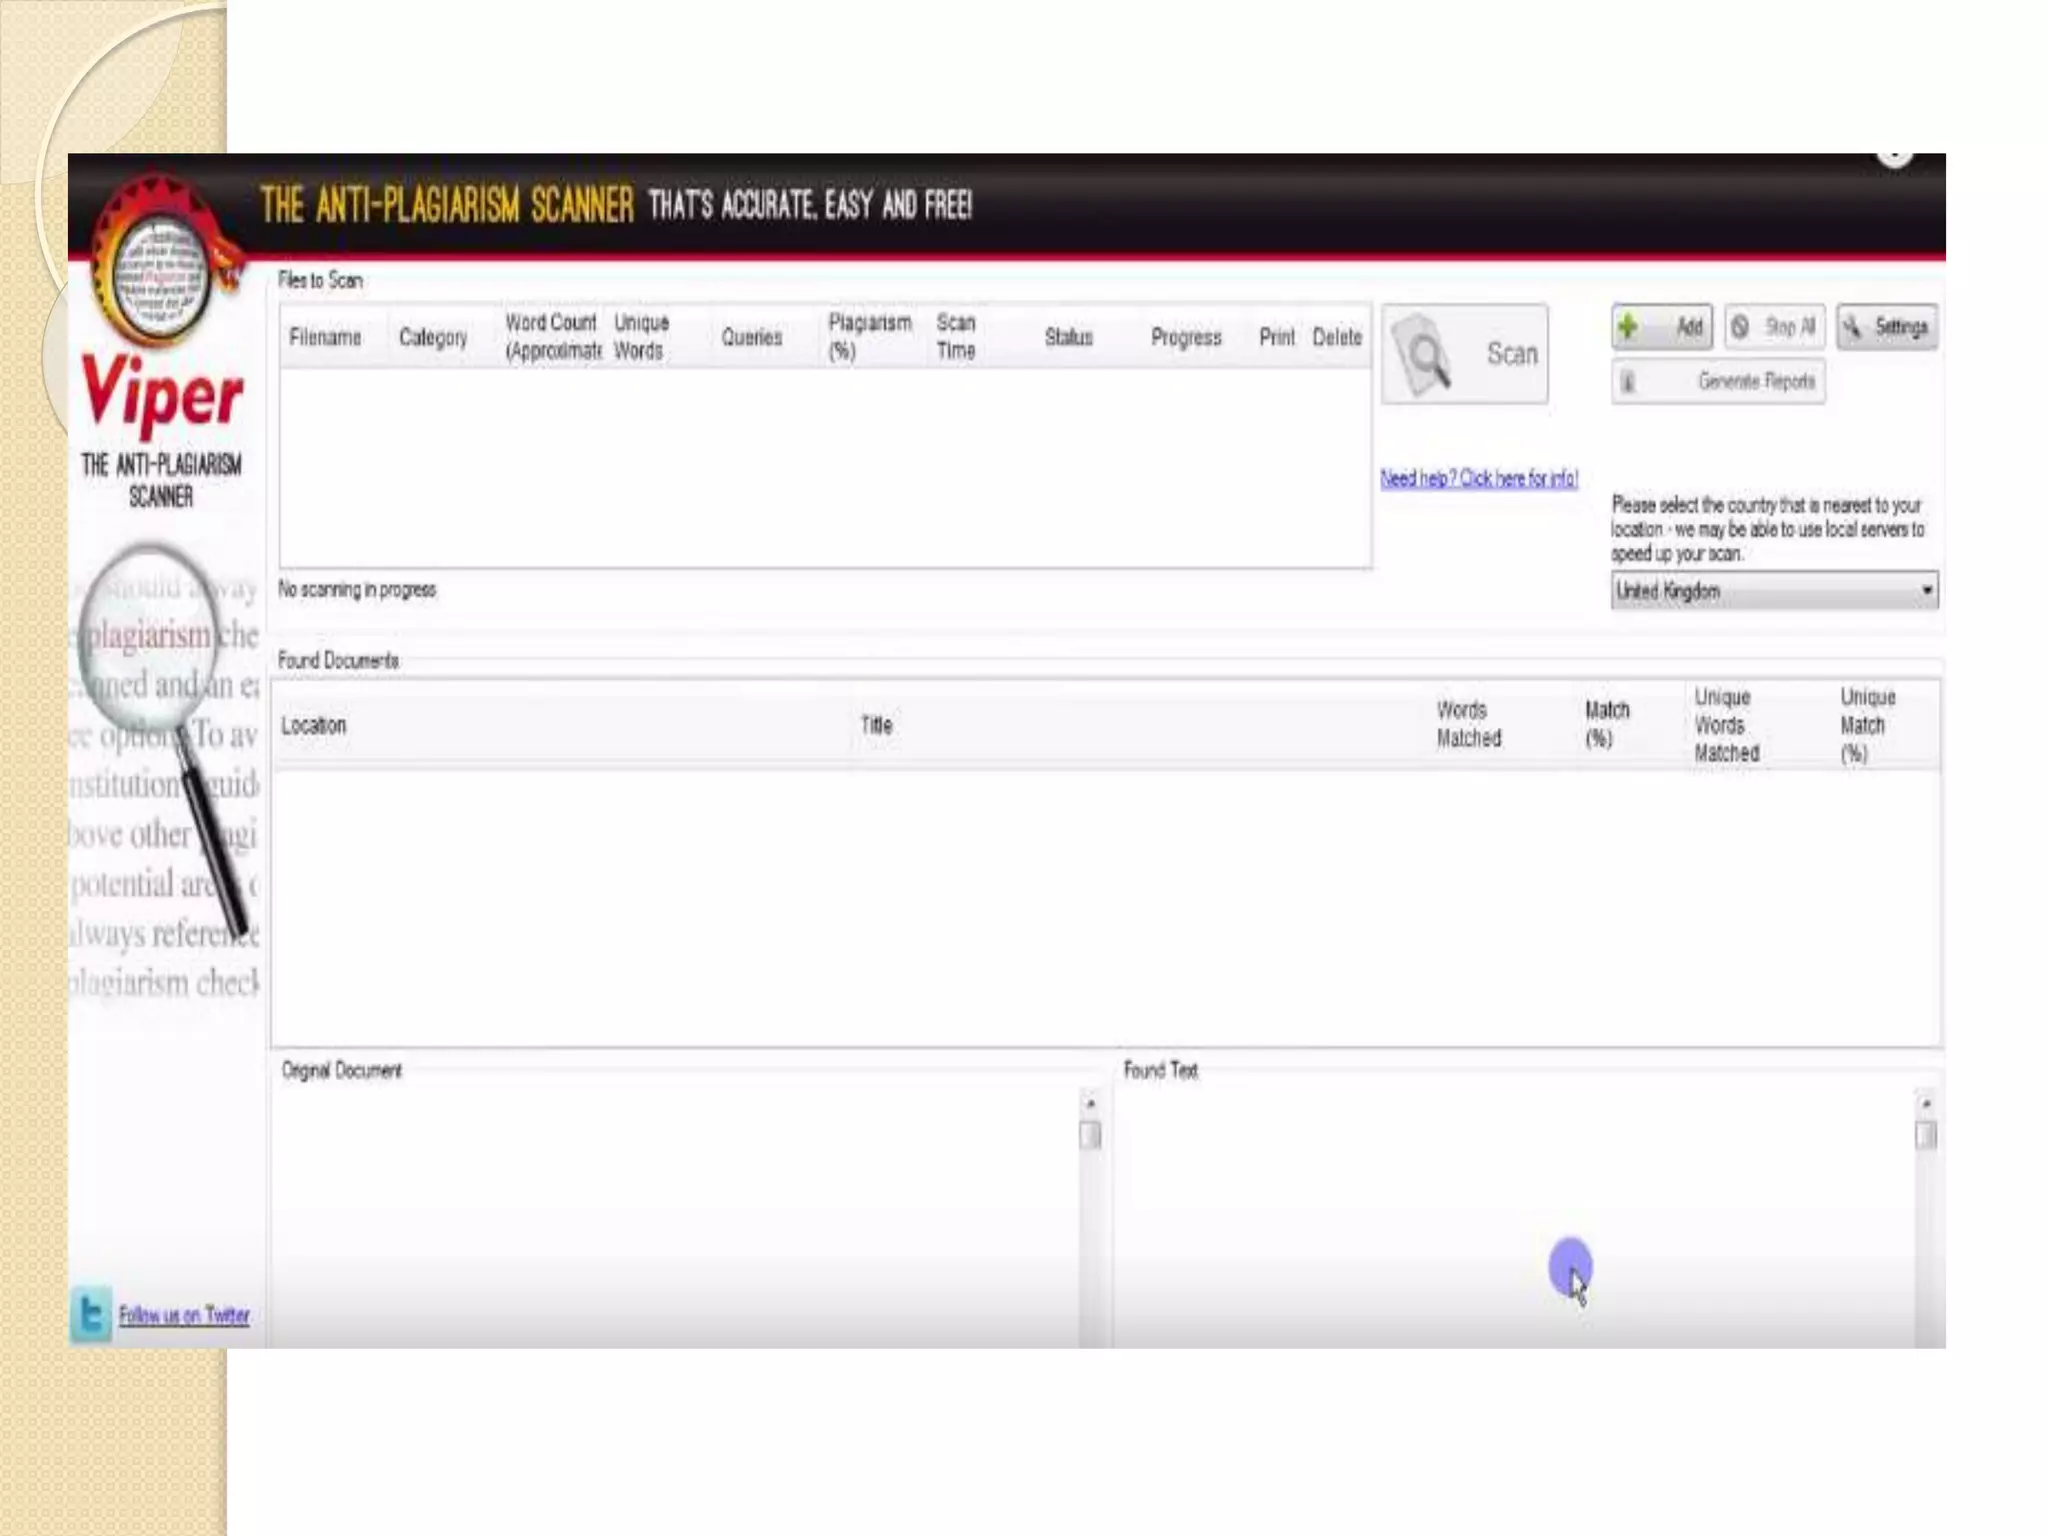
Task: Click the Words Matched column header
Action: [1468, 724]
